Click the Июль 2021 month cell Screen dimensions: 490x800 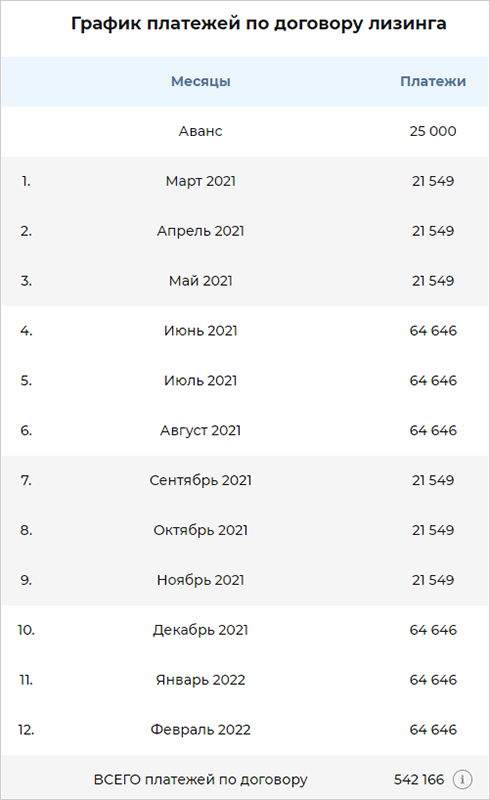coord(201,381)
